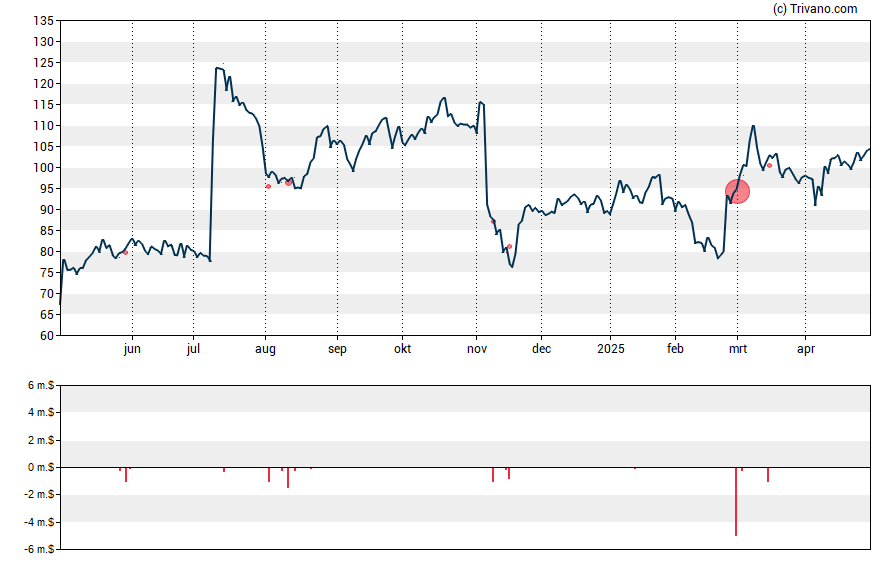The width and height of the screenshot is (888, 565).
Task: Click the mrt month label
Action: 737,349
